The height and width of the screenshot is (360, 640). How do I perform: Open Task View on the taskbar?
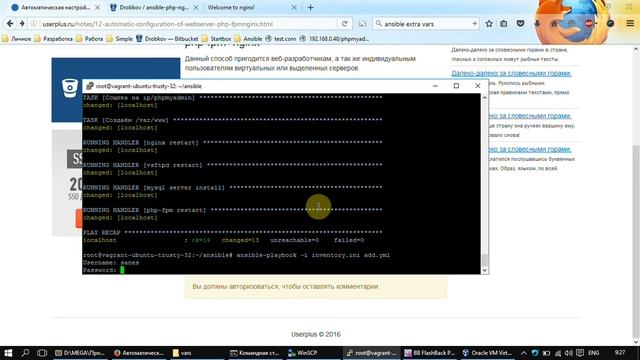click(x=42, y=353)
